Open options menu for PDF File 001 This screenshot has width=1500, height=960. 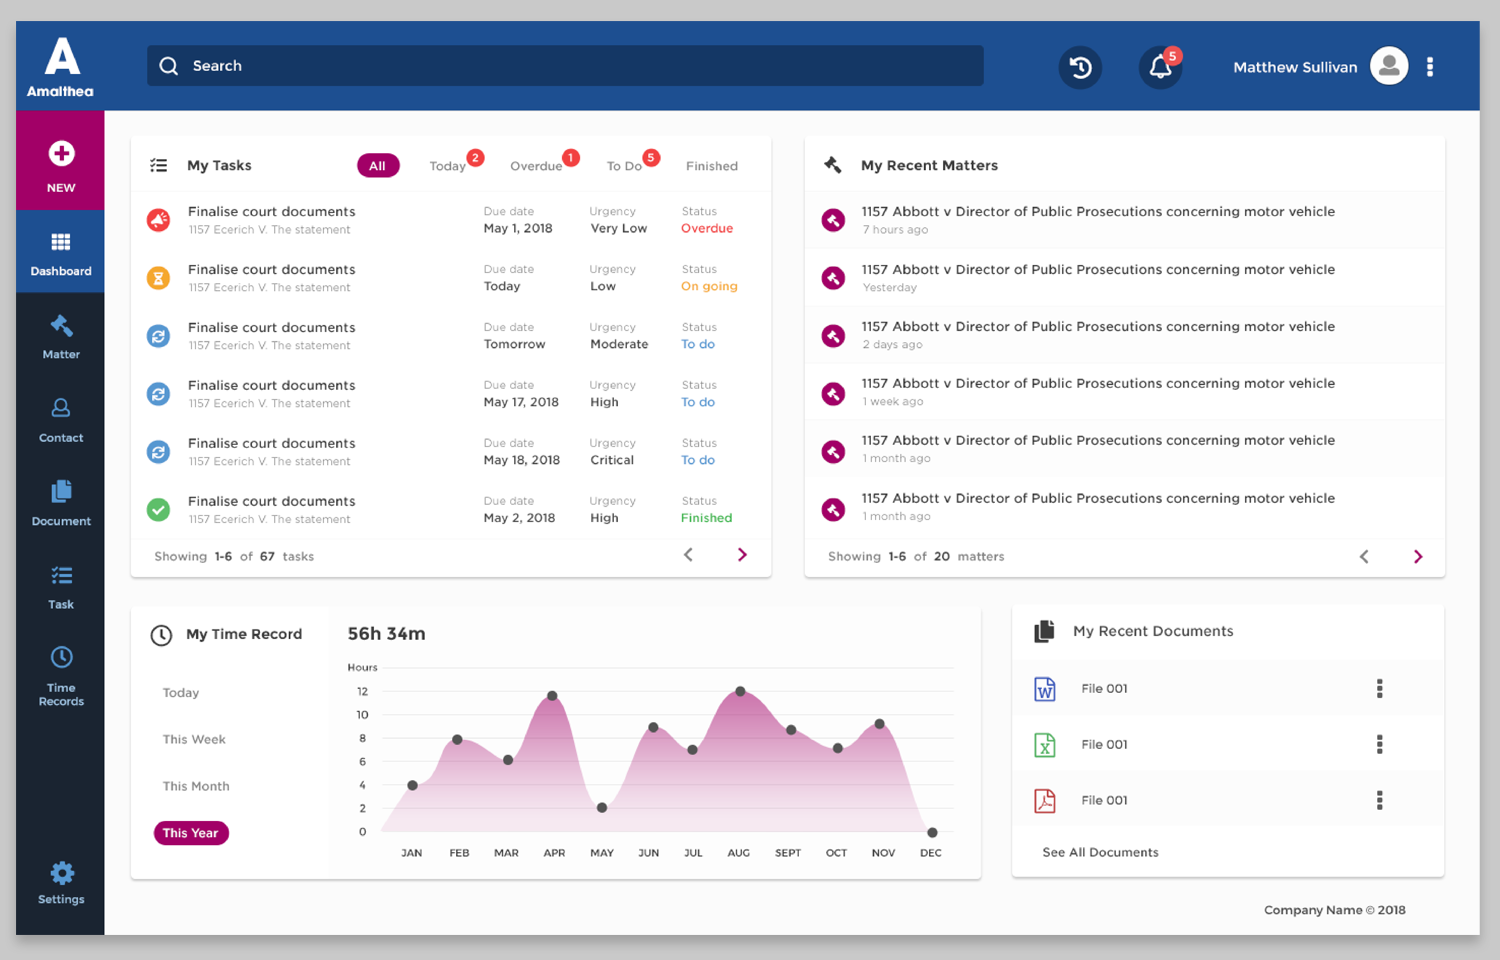(x=1379, y=800)
